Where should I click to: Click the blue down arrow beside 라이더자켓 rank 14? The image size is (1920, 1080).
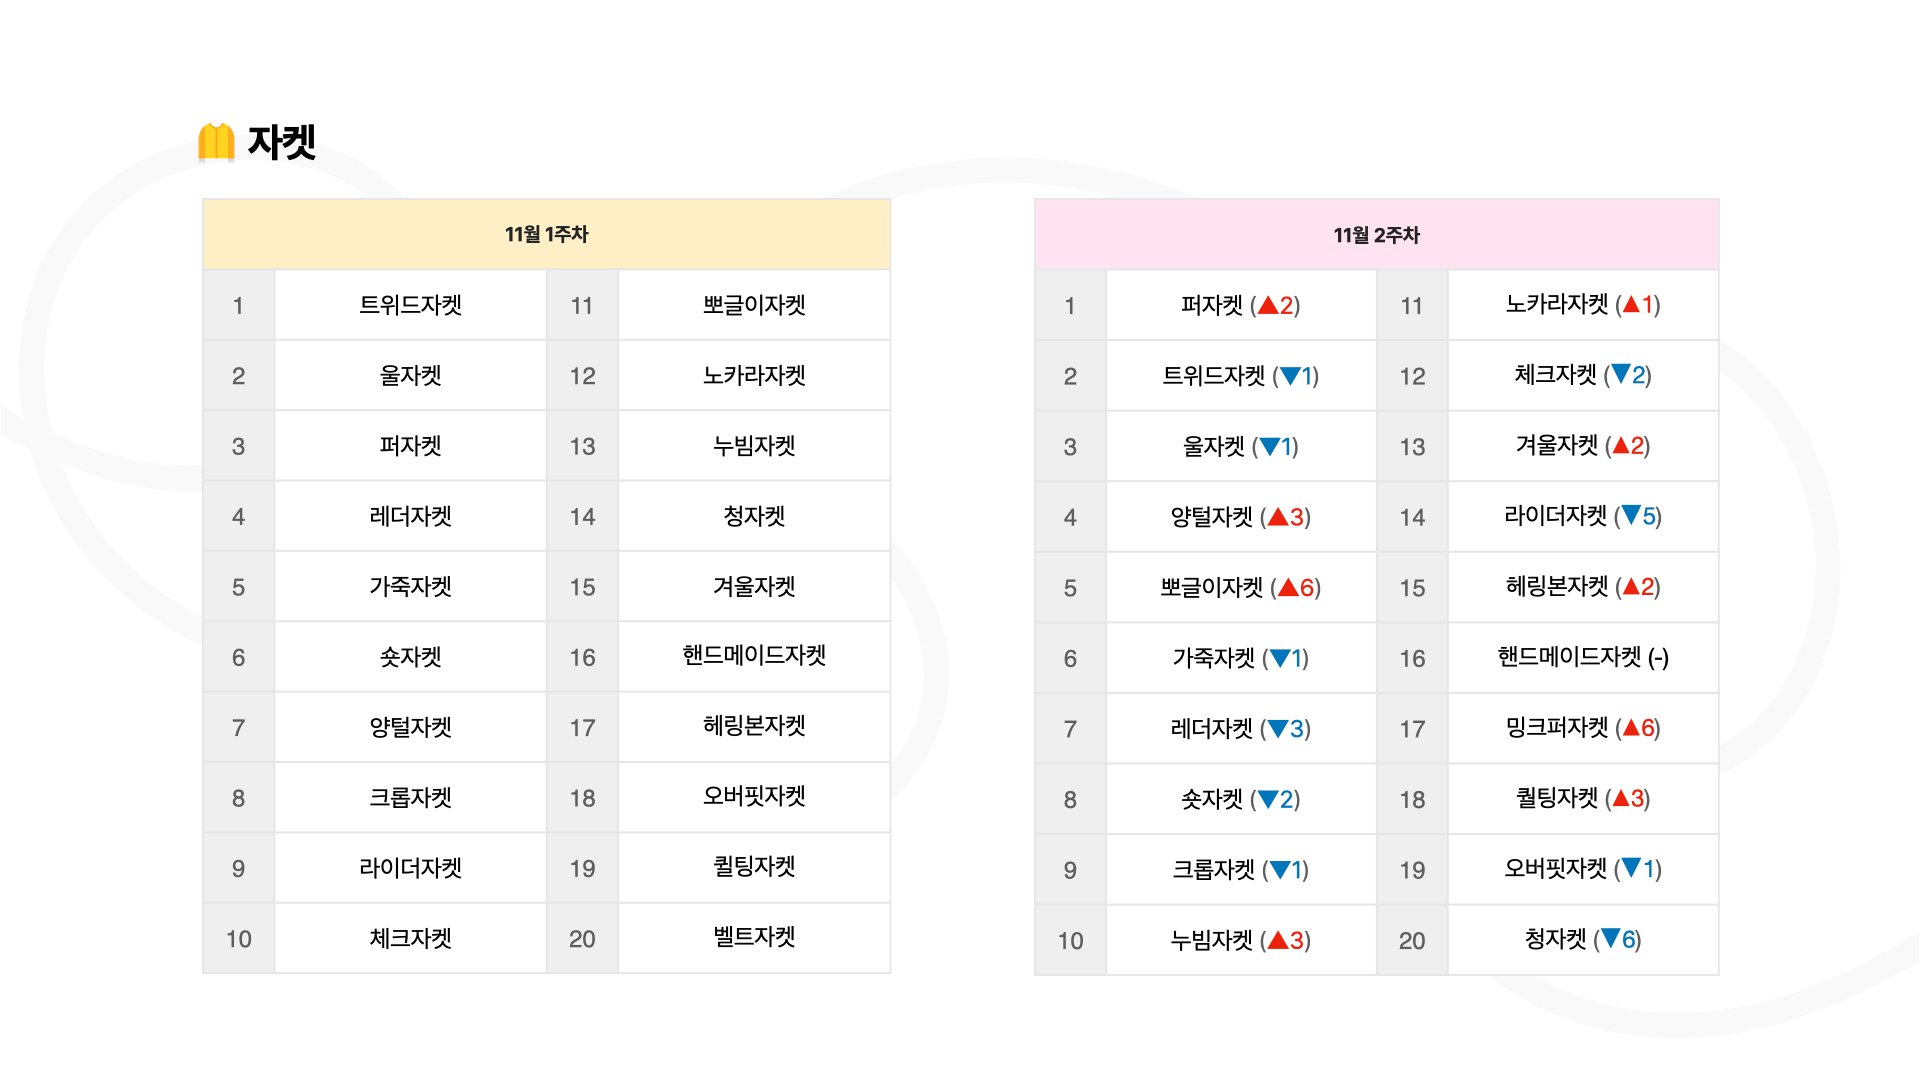coord(1631,515)
